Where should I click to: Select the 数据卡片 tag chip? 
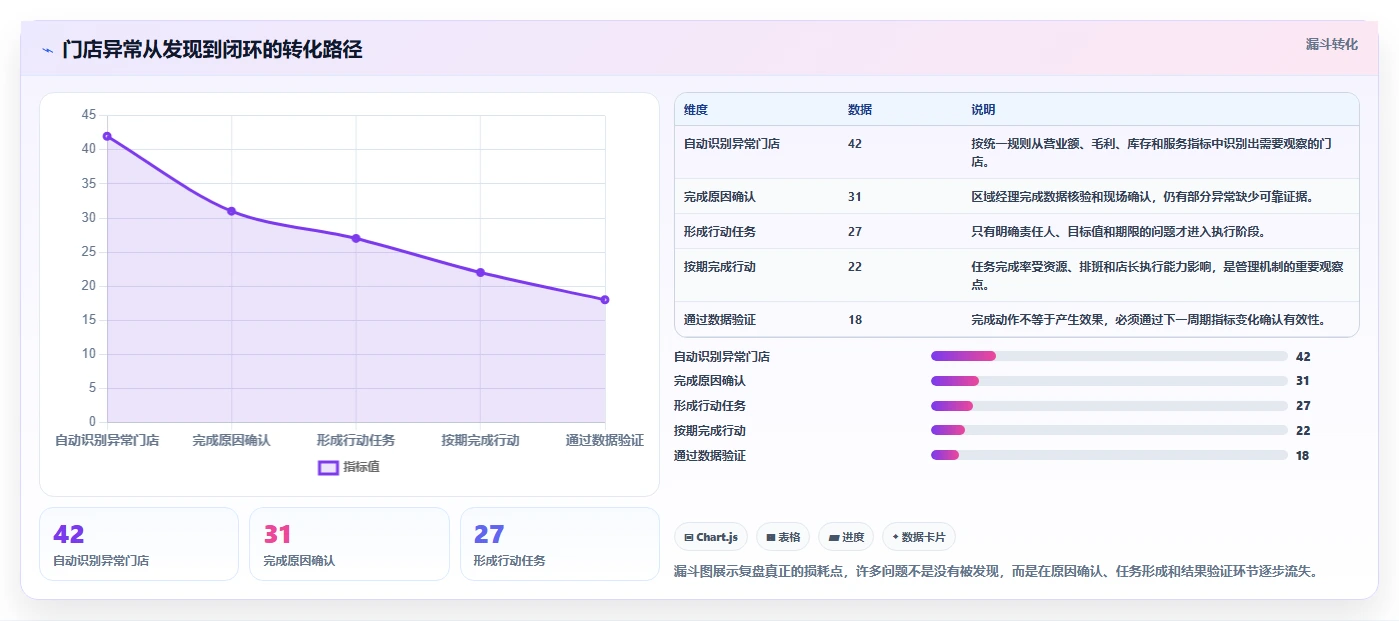tap(918, 537)
